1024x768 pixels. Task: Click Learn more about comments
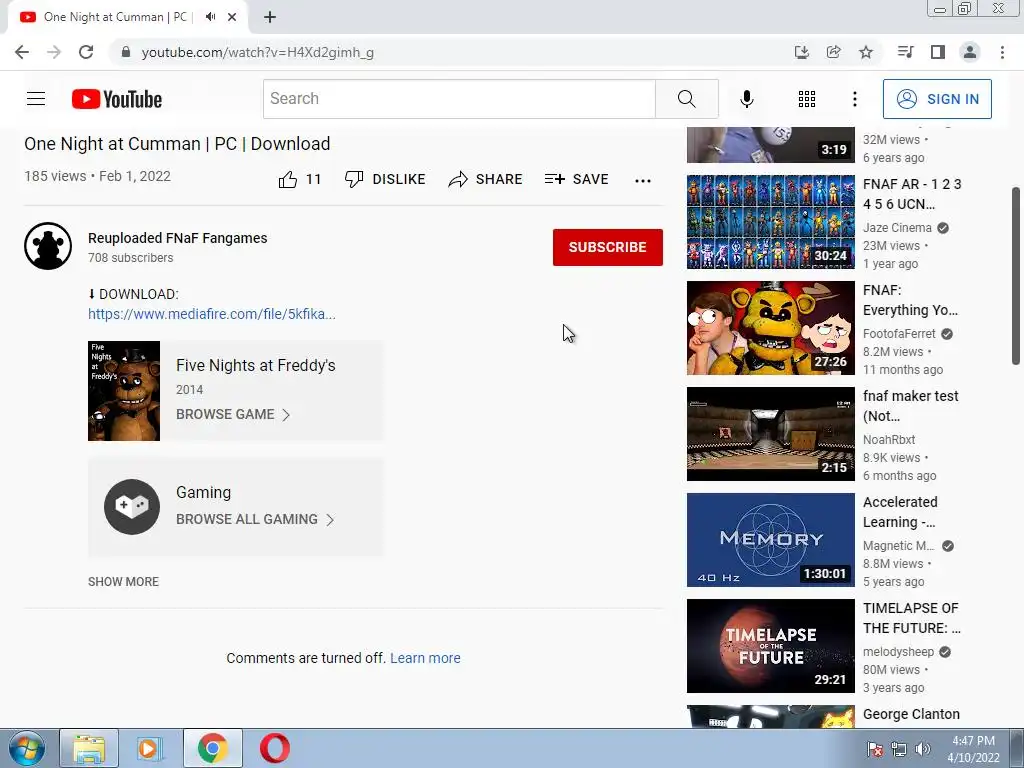coord(425,658)
